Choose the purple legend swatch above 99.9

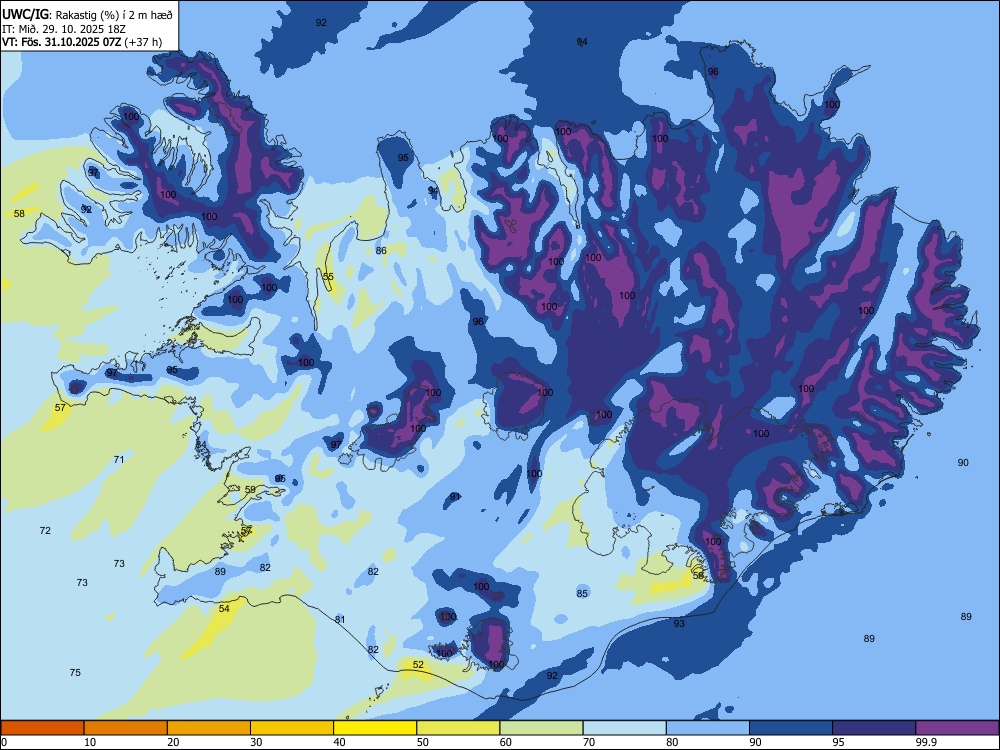[957, 728]
